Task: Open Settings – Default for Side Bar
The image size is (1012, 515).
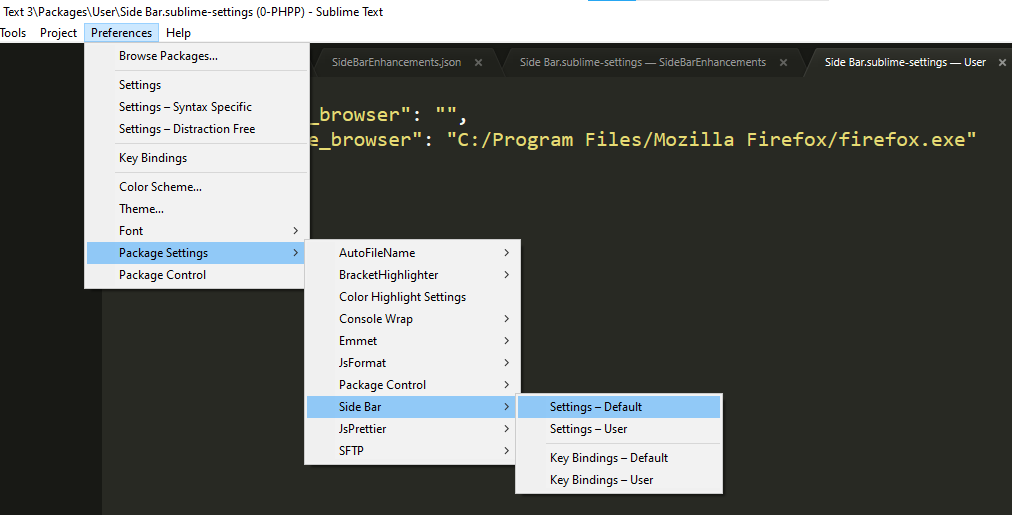Action: click(596, 407)
